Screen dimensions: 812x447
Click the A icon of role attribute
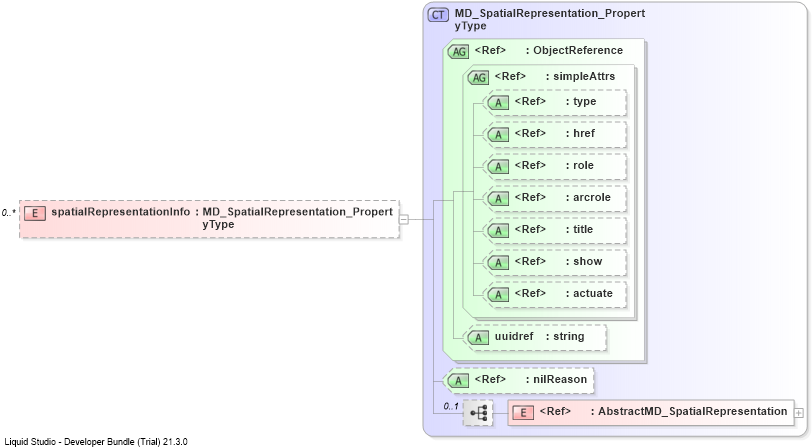[498, 167]
